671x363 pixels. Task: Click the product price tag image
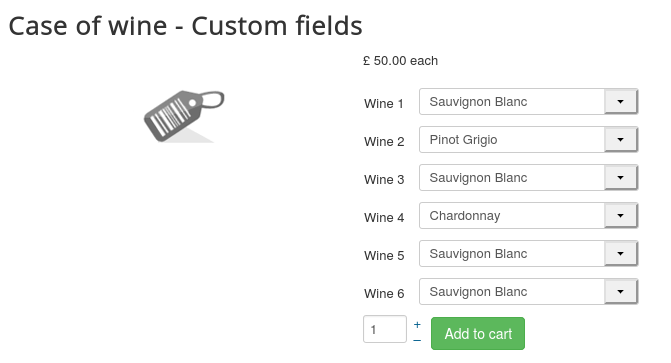184,116
